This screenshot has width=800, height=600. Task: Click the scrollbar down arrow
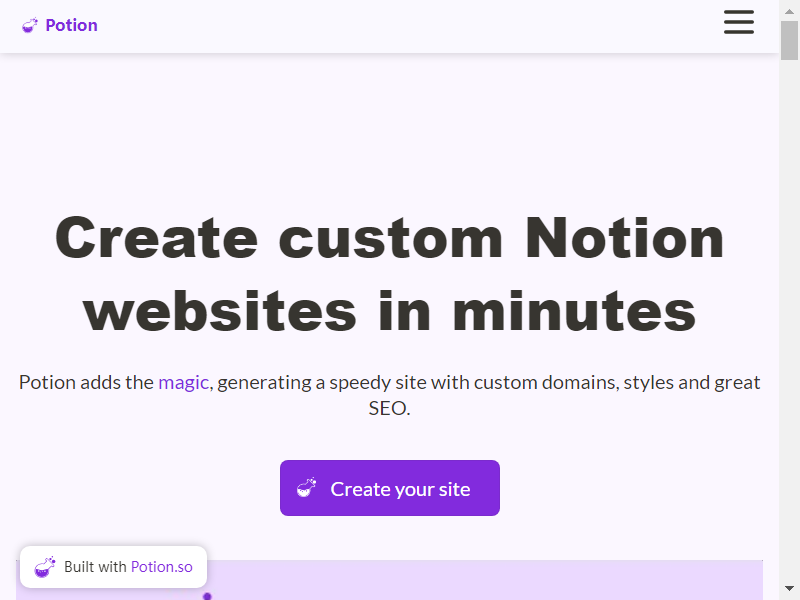click(789, 589)
